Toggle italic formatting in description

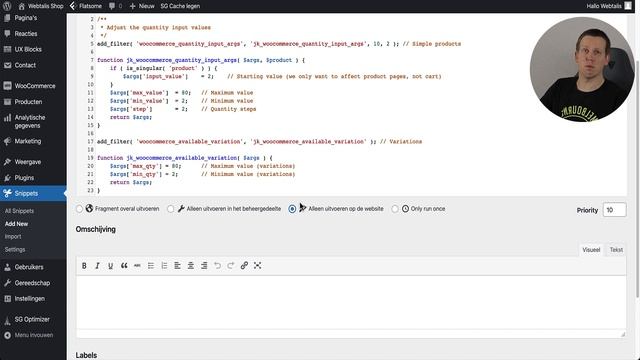pos(97,265)
